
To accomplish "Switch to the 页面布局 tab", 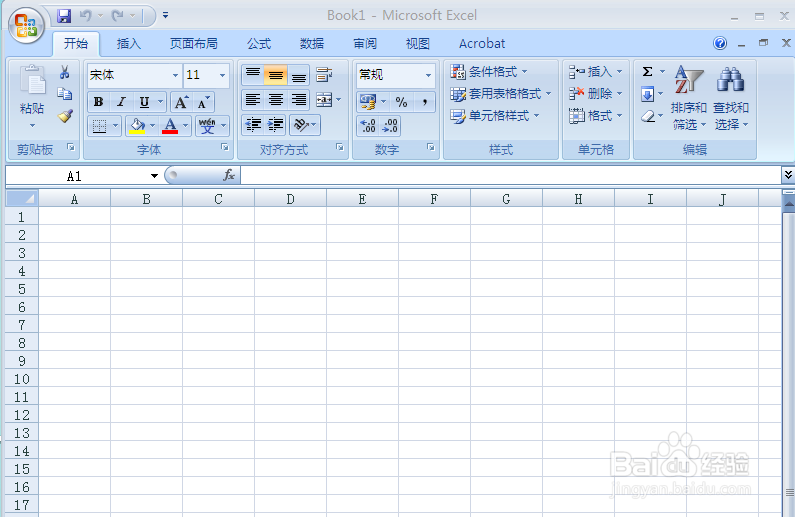I will point(194,44).
